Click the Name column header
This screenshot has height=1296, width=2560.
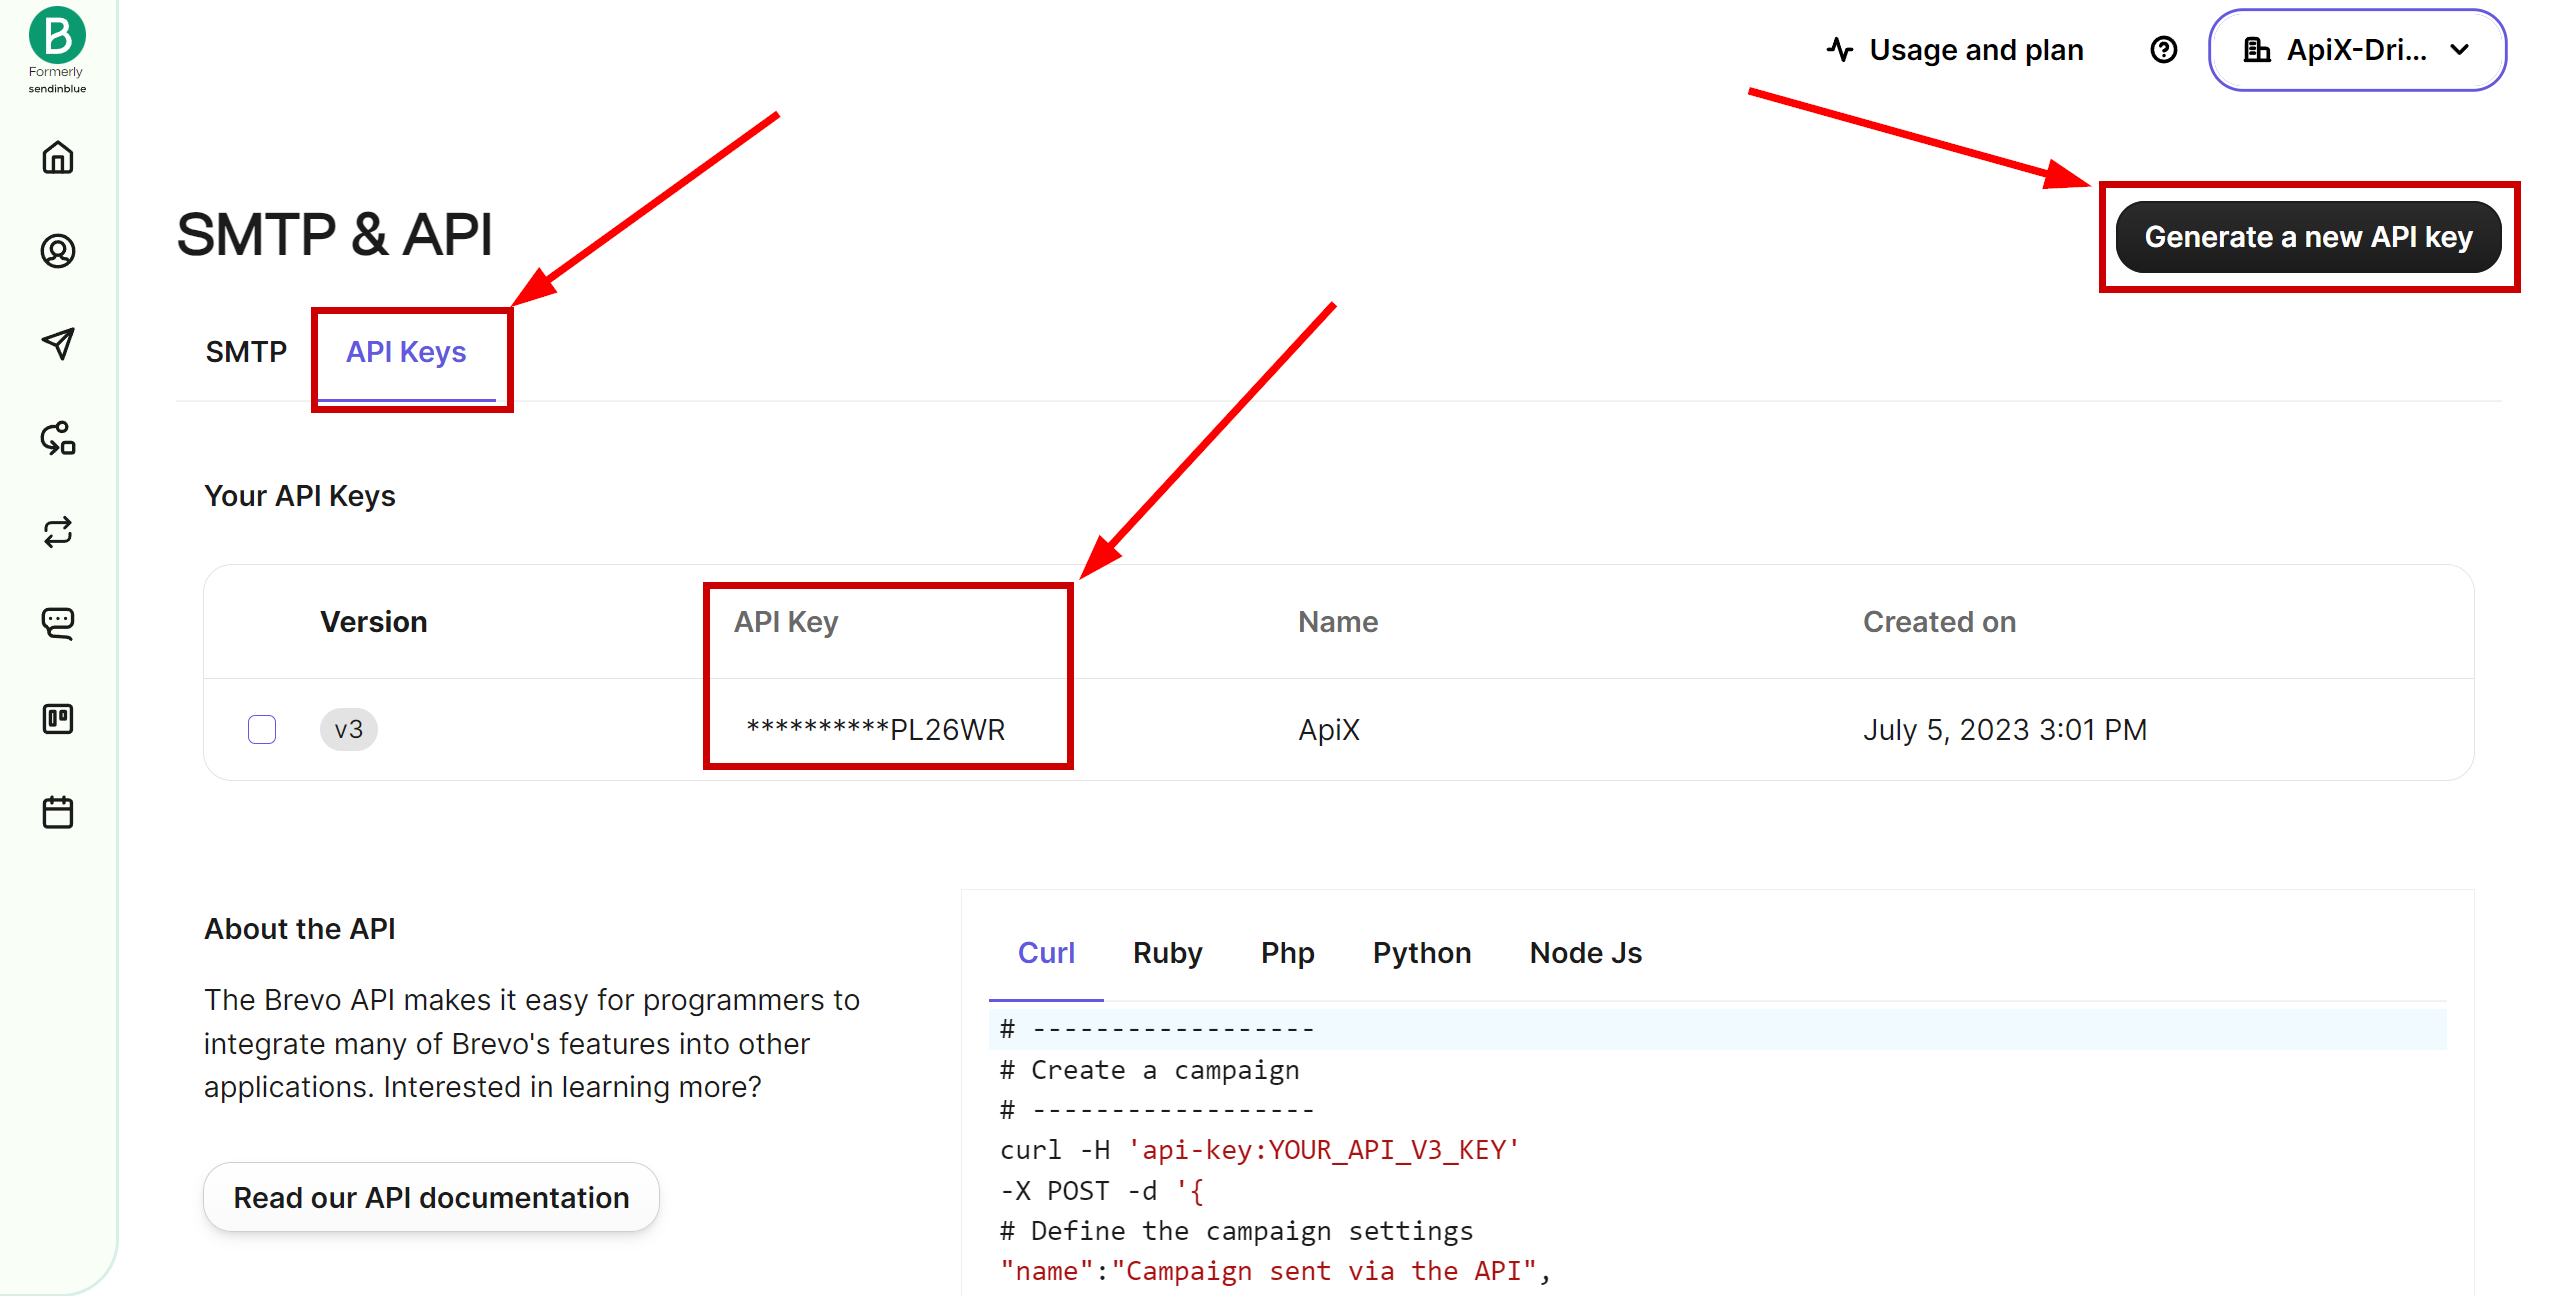(x=1338, y=621)
